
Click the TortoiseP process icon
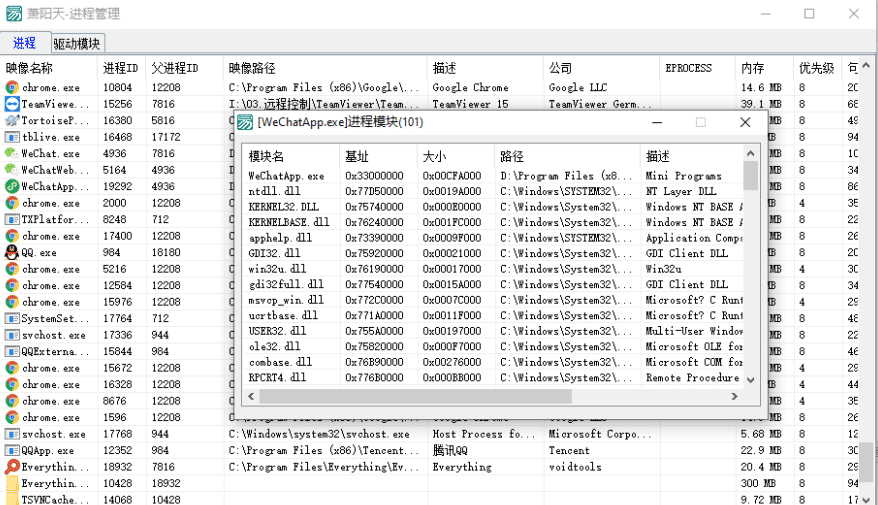click(x=12, y=120)
